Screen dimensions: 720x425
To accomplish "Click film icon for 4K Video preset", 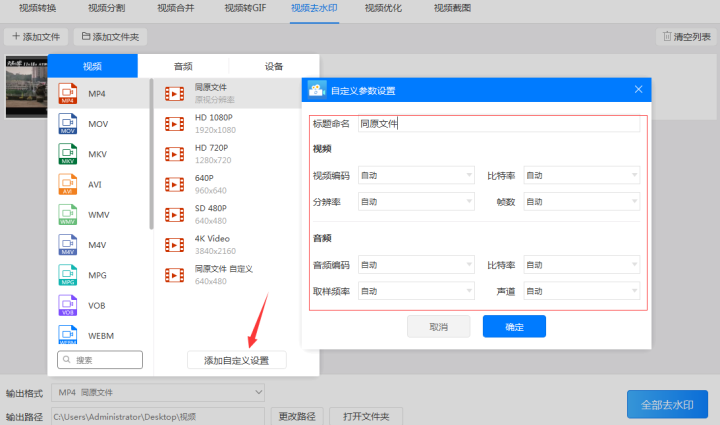I will (x=174, y=245).
